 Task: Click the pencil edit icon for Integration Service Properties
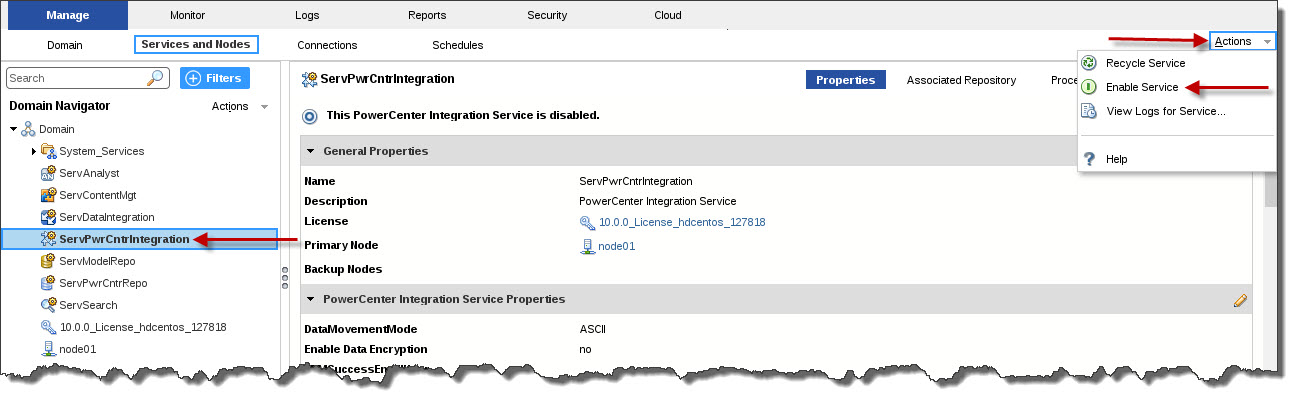[x=1240, y=299]
